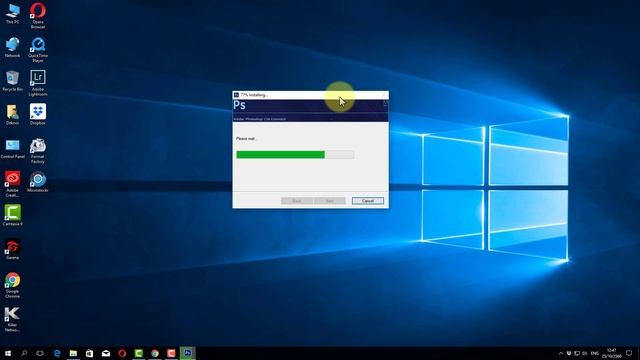Image resolution: width=640 pixels, height=360 pixels.
Task: Select the blue lens icon beside Creative Cloud
Action: (x=38, y=182)
